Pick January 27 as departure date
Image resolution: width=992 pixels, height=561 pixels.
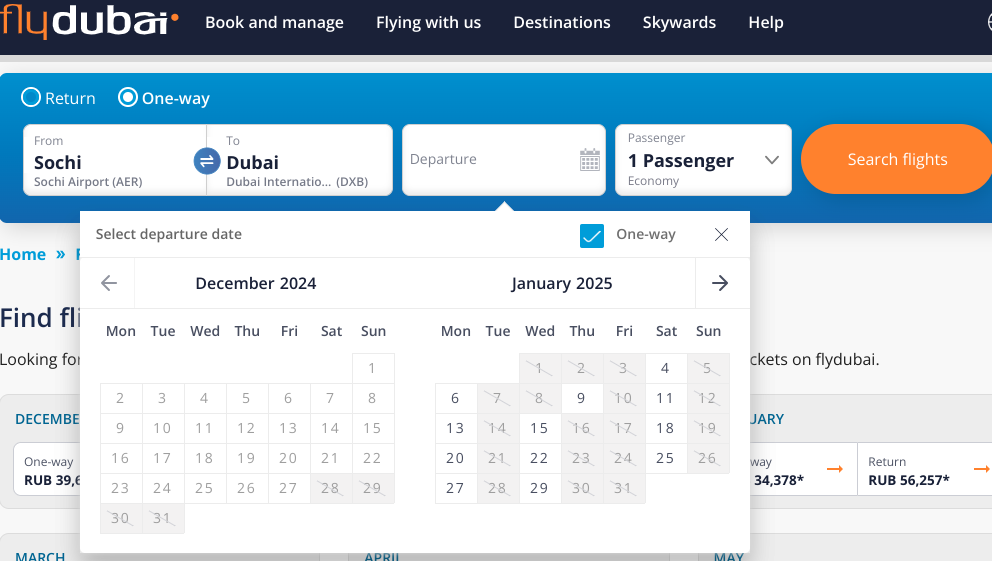click(x=456, y=488)
